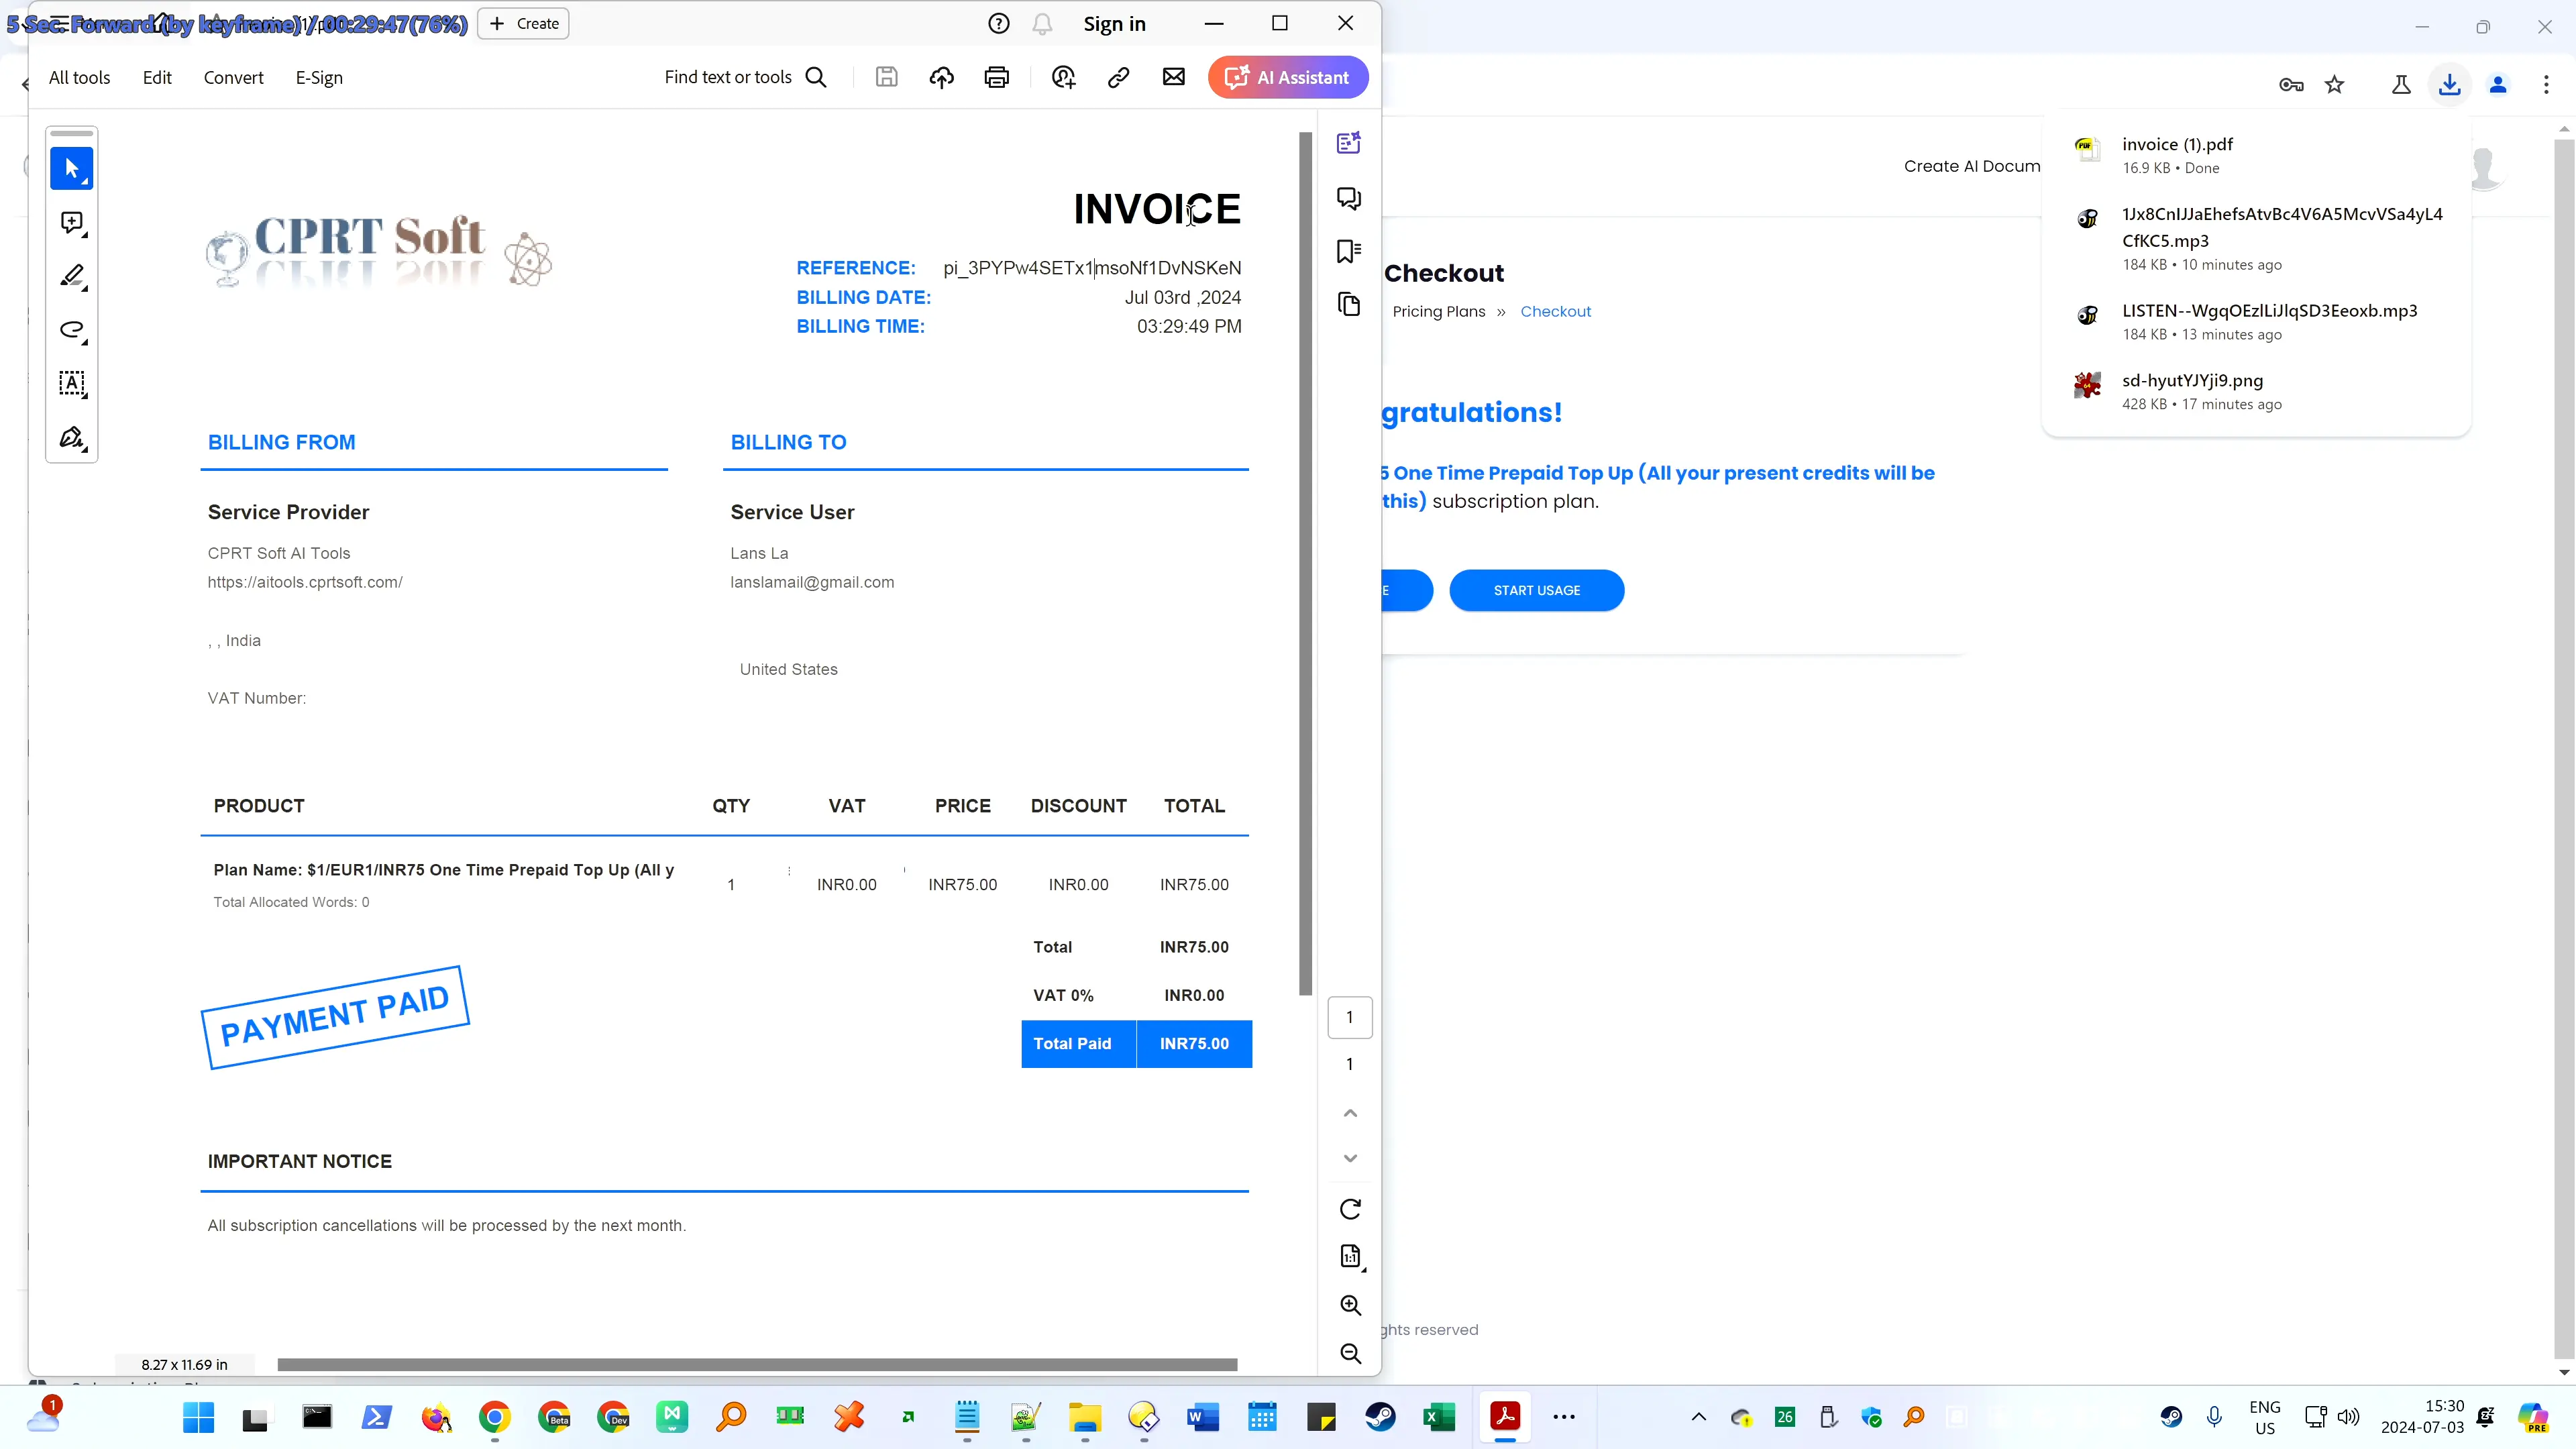Go to next page arrow
2576x1449 pixels.
[1350, 1158]
